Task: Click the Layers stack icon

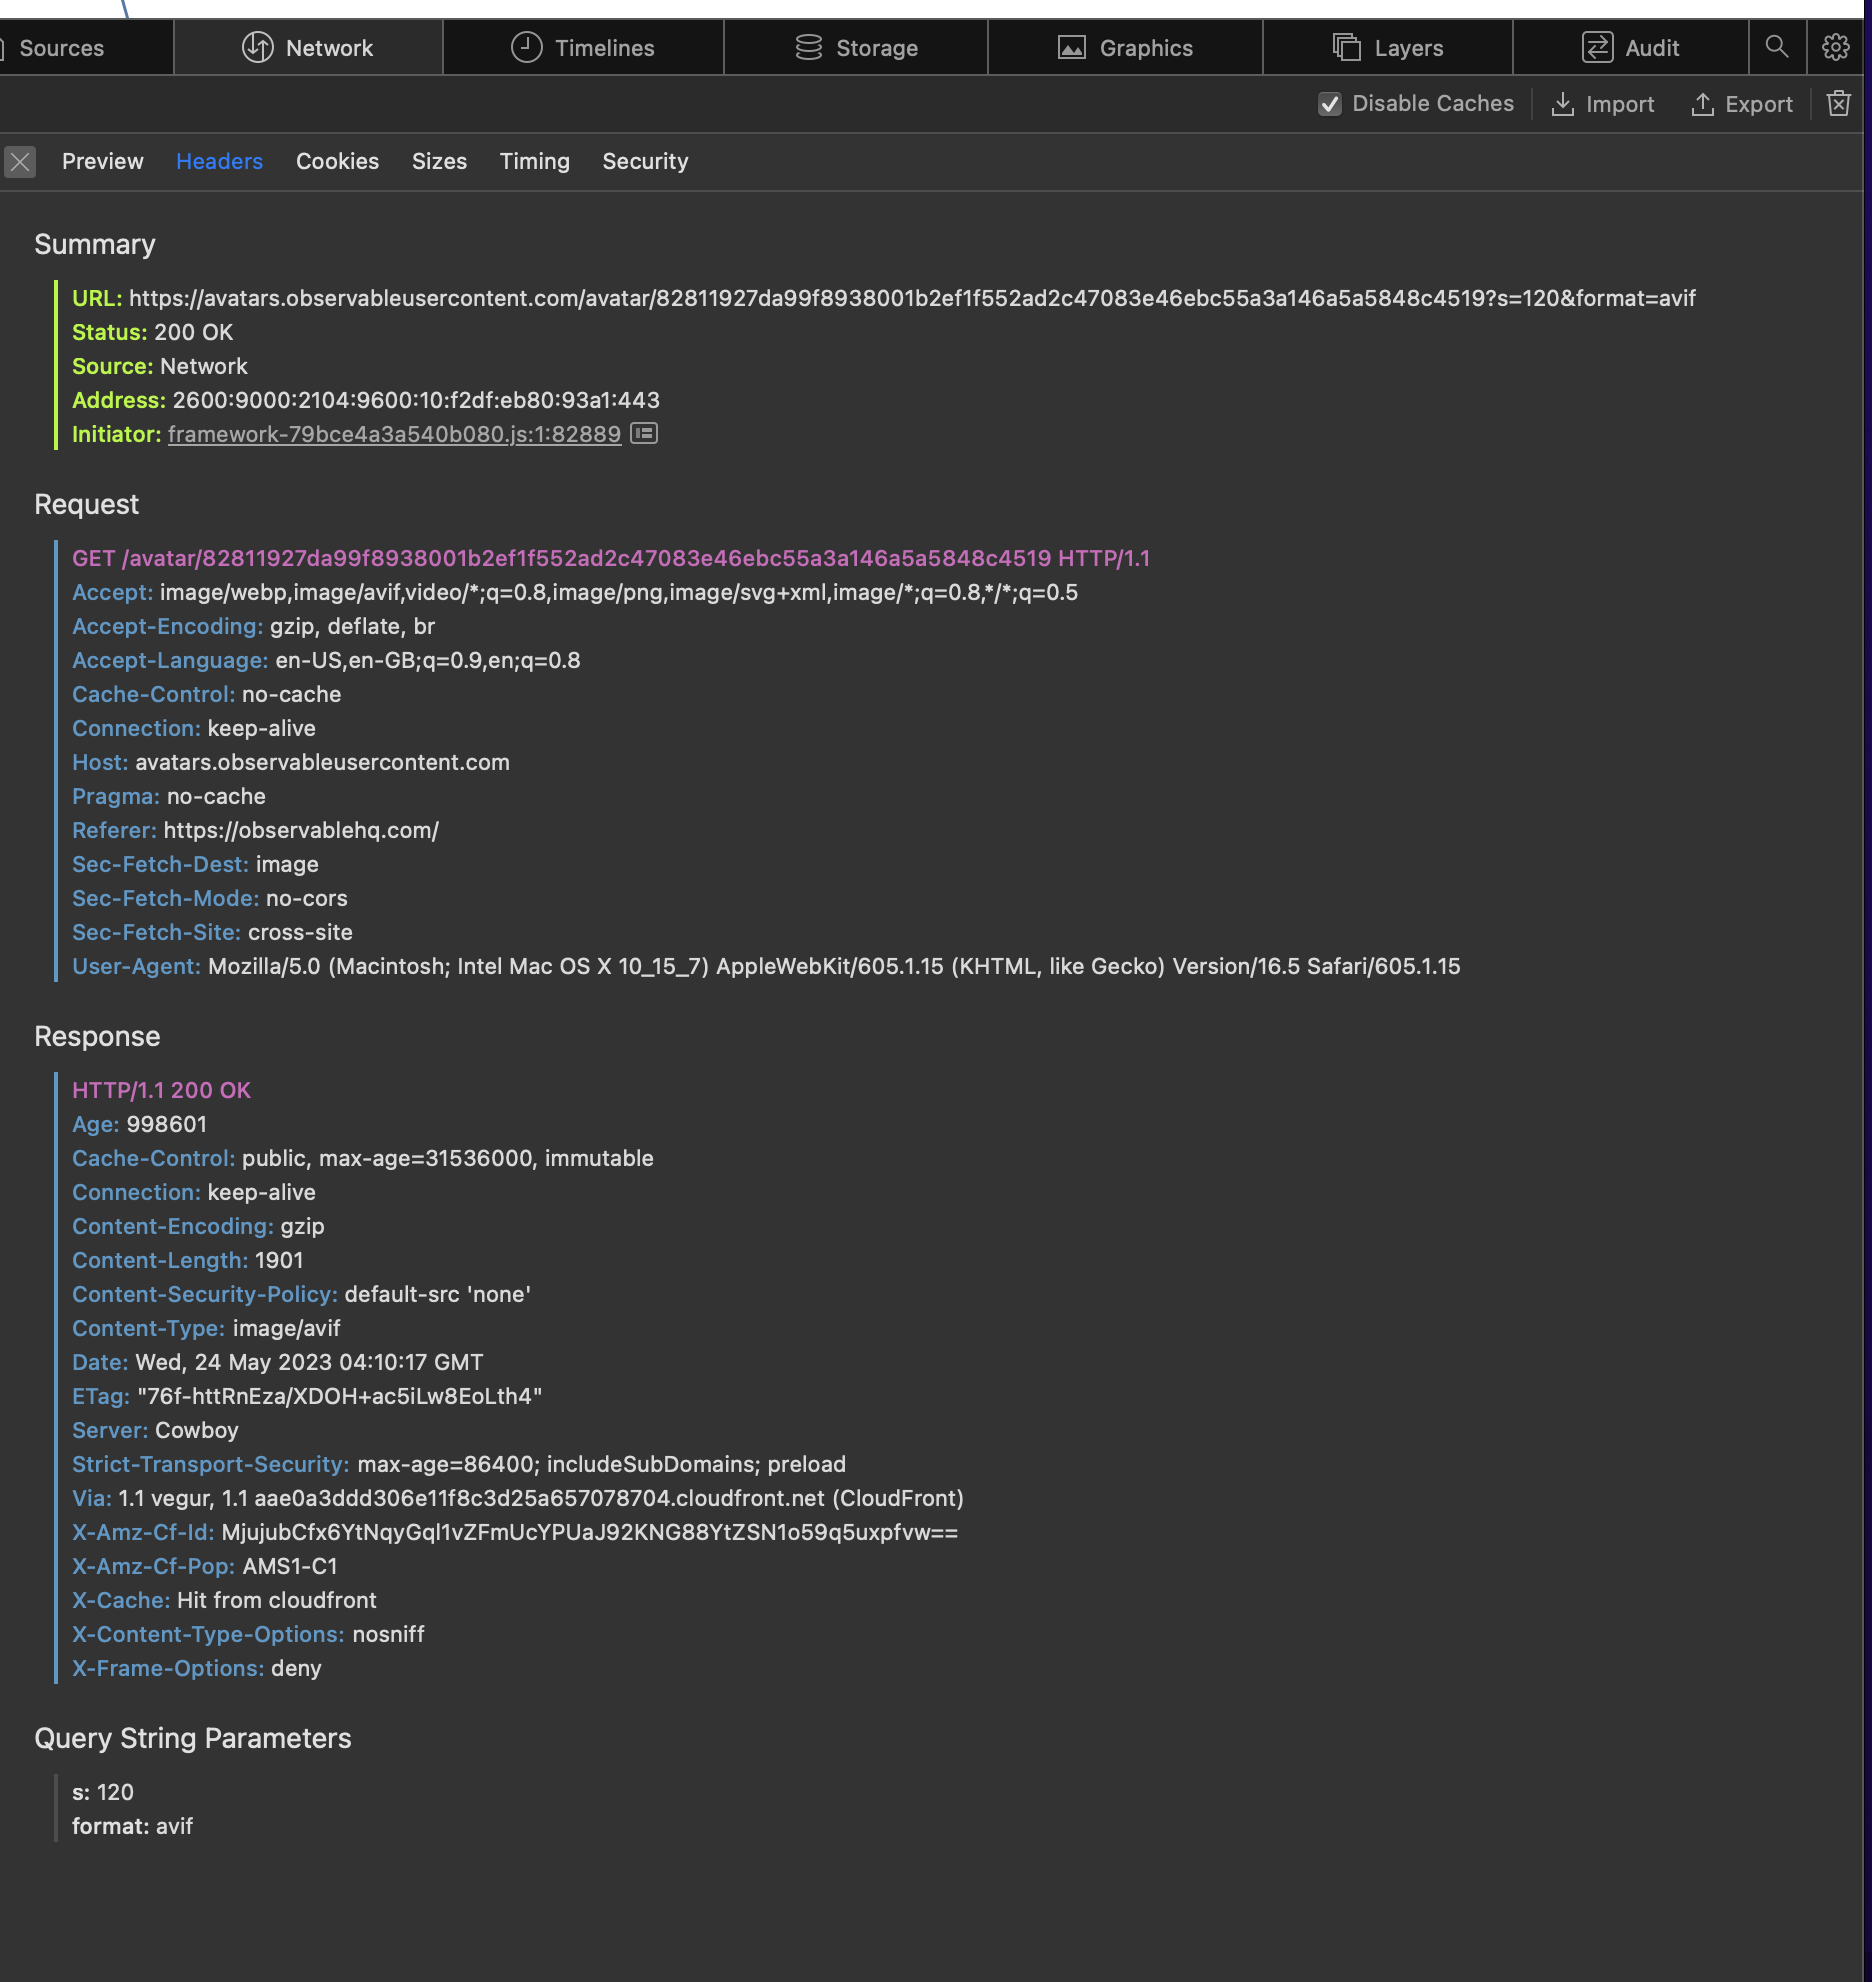Action: pyautogui.click(x=1347, y=47)
